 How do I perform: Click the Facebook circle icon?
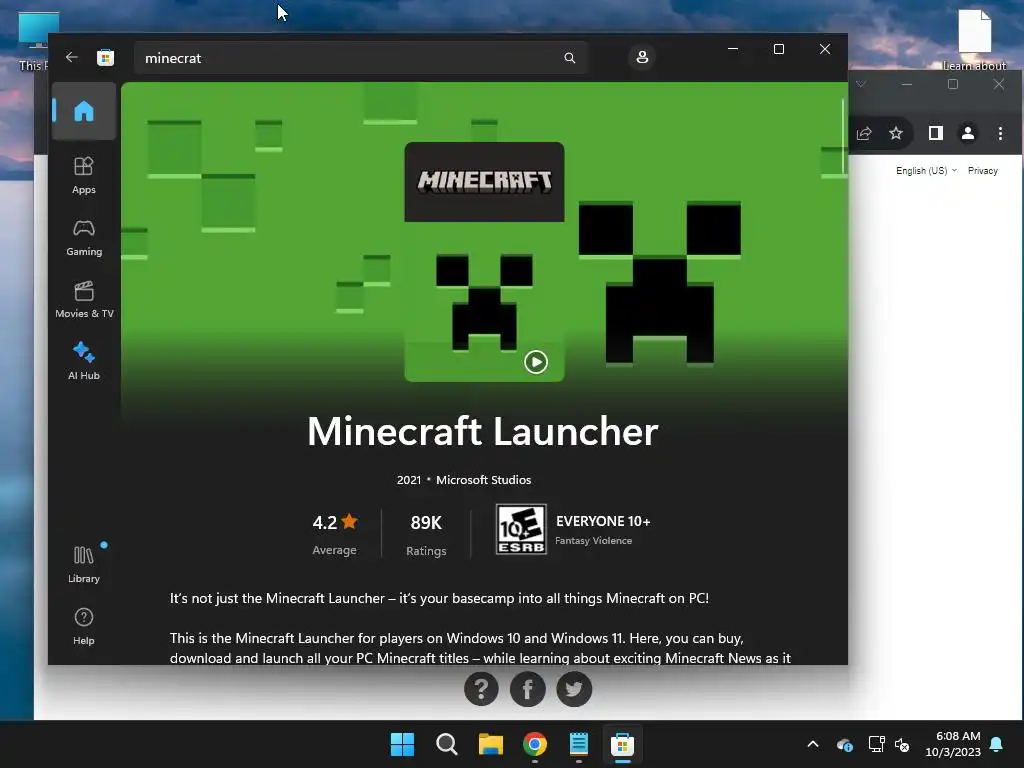[x=528, y=688]
